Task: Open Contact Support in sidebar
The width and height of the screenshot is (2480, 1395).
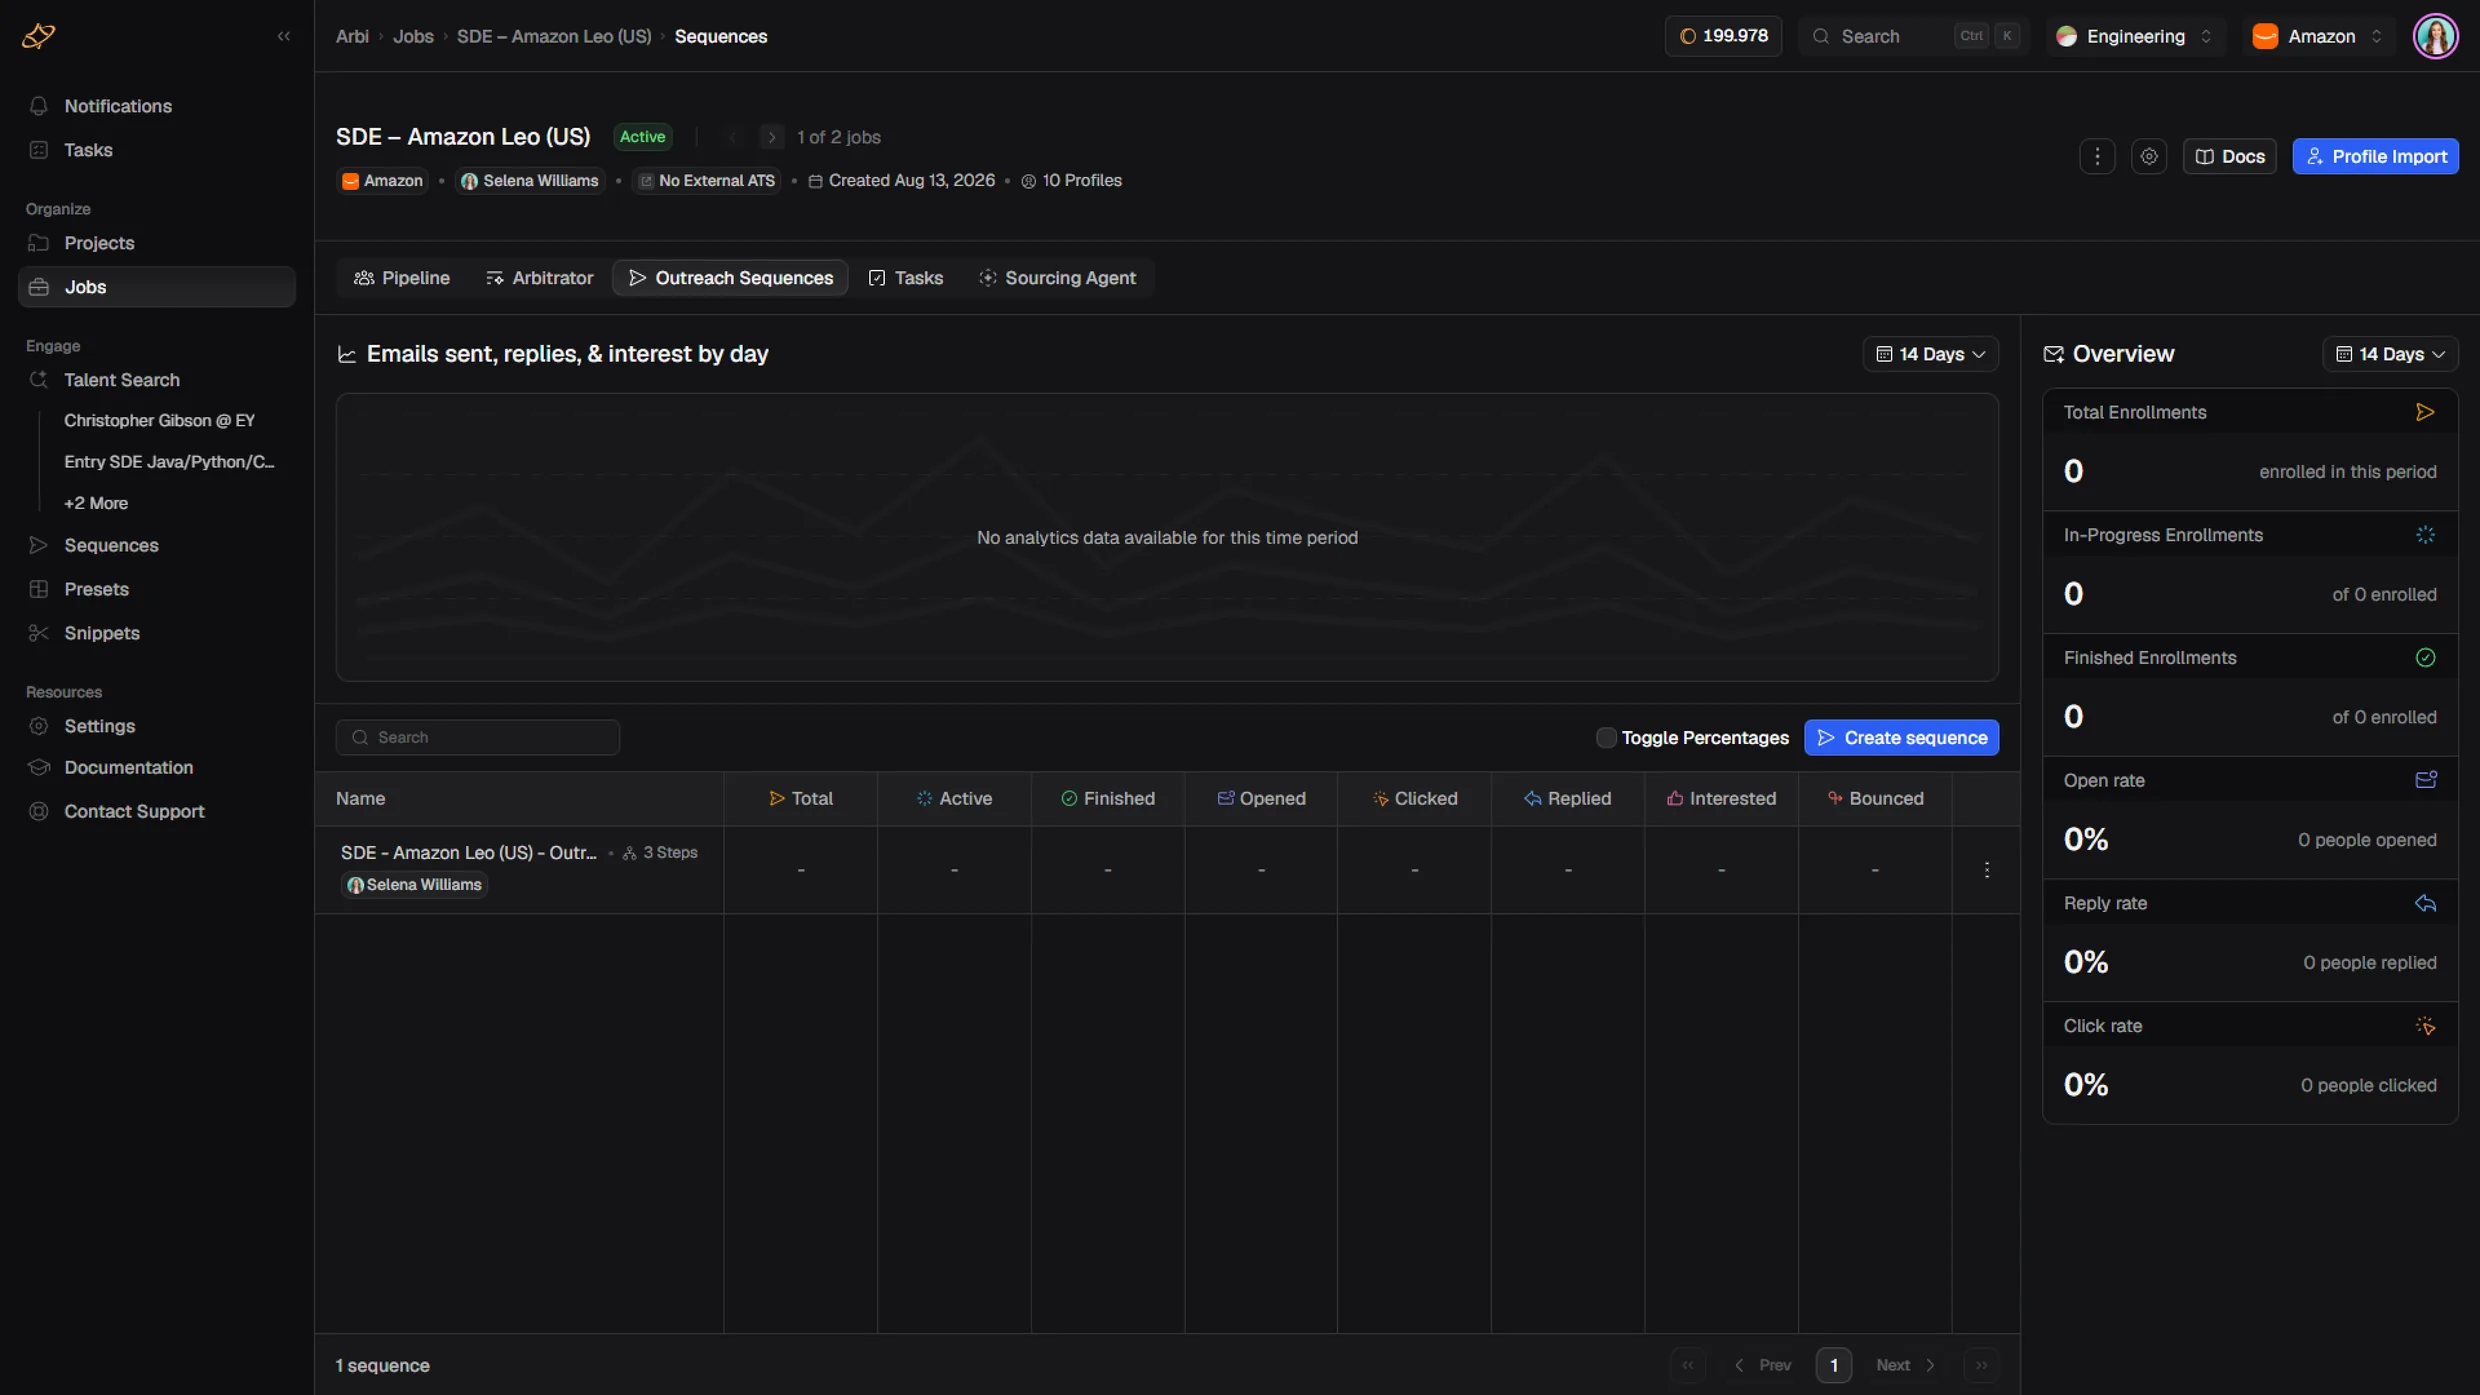Action: coord(156,812)
